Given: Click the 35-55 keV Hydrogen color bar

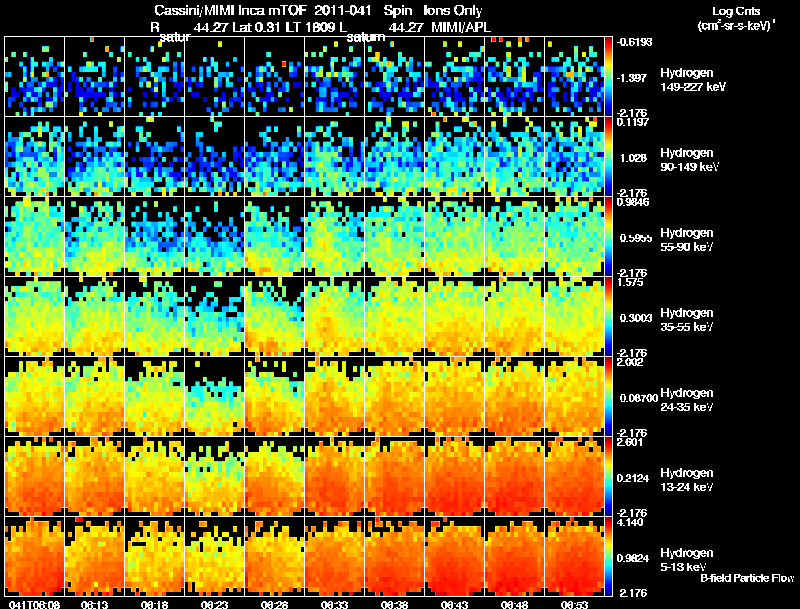Looking at the screenshot, I should (608, 316).
